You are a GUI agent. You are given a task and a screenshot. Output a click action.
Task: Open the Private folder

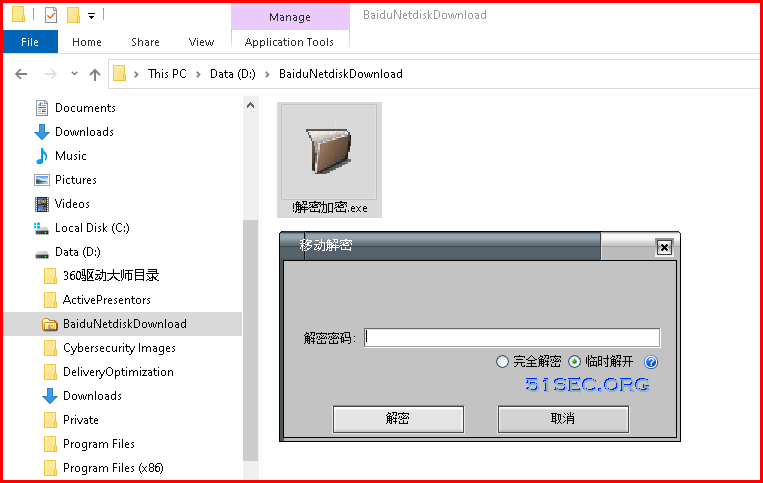(81, 420)
